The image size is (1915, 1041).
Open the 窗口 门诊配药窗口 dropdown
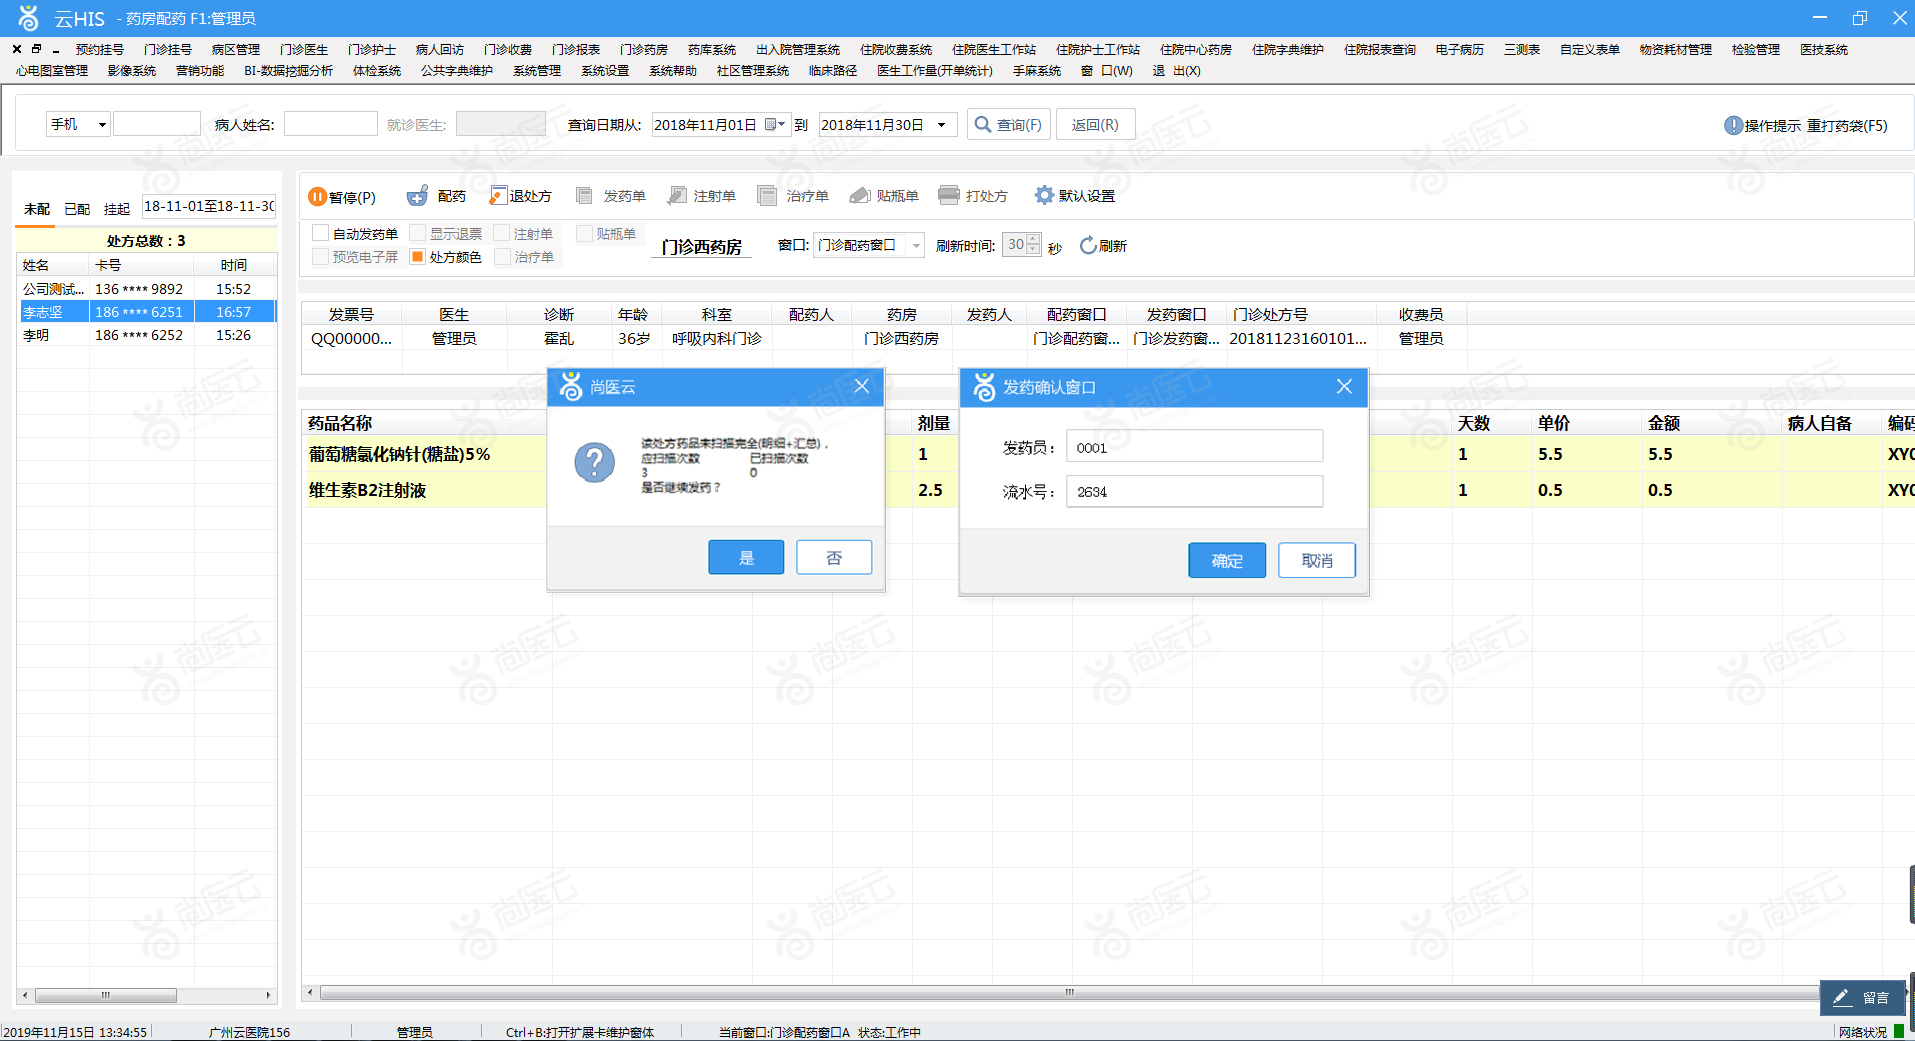tap(915, 245)
